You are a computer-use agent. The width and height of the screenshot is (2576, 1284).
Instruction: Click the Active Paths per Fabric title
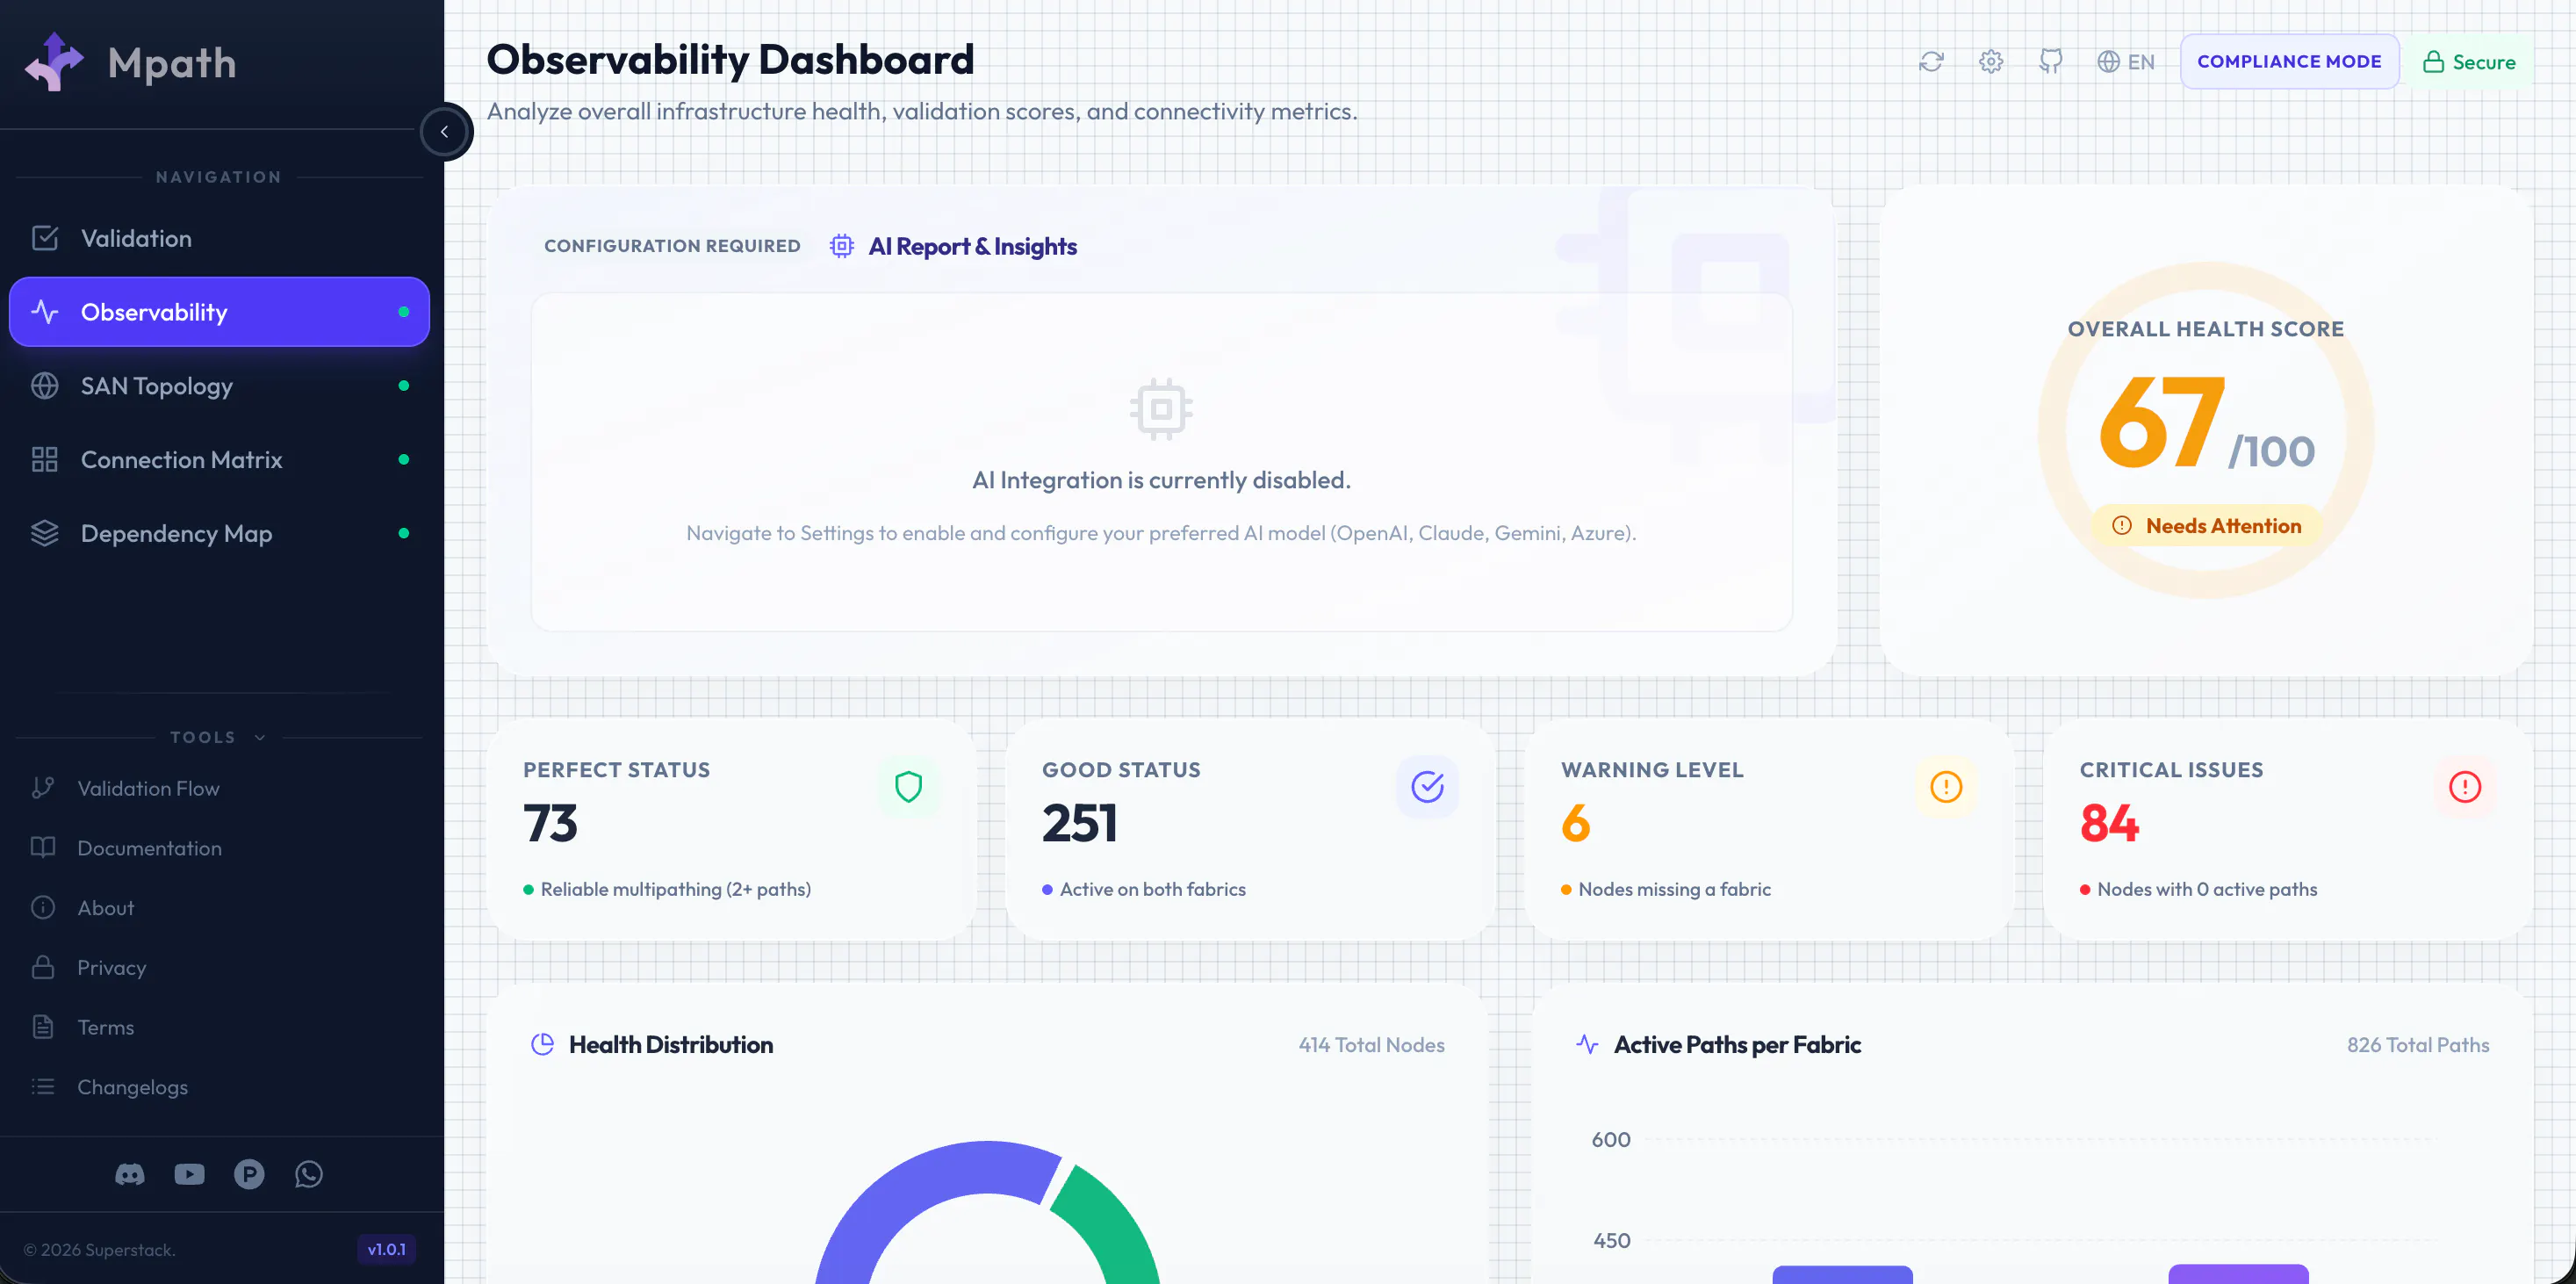click(1737, 1045)
